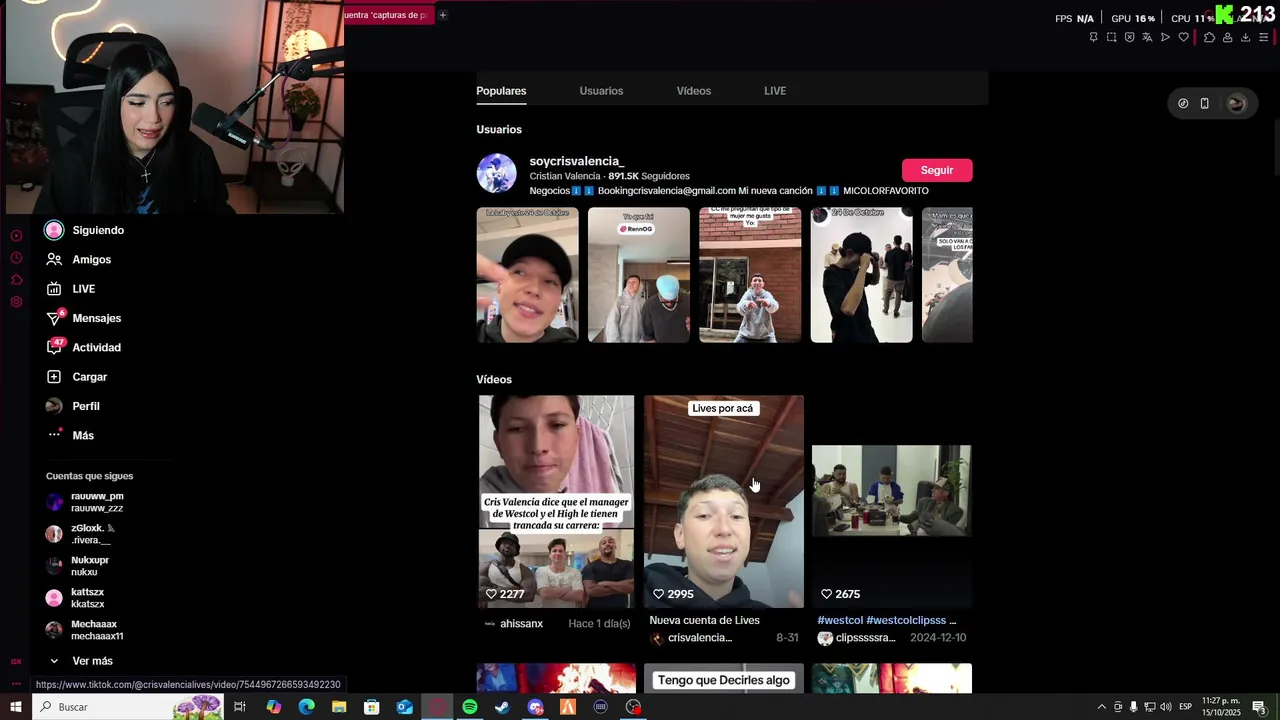
Task: Click the snapshot selection tool icon
Action: [1111, 37]
